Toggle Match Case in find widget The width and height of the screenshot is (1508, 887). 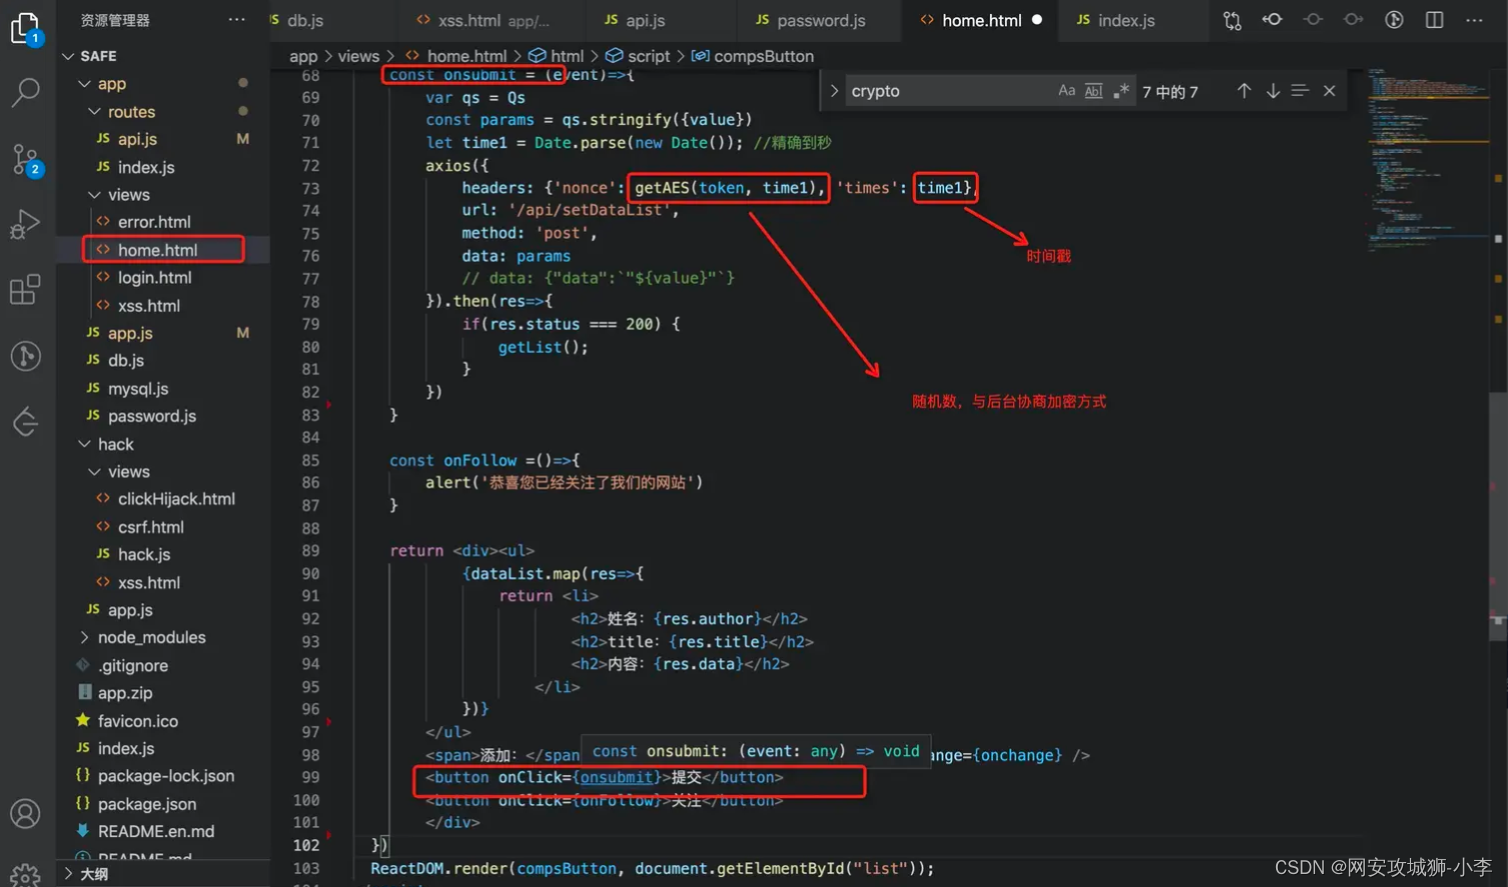pyautogui.click(x=1066, y=91)
